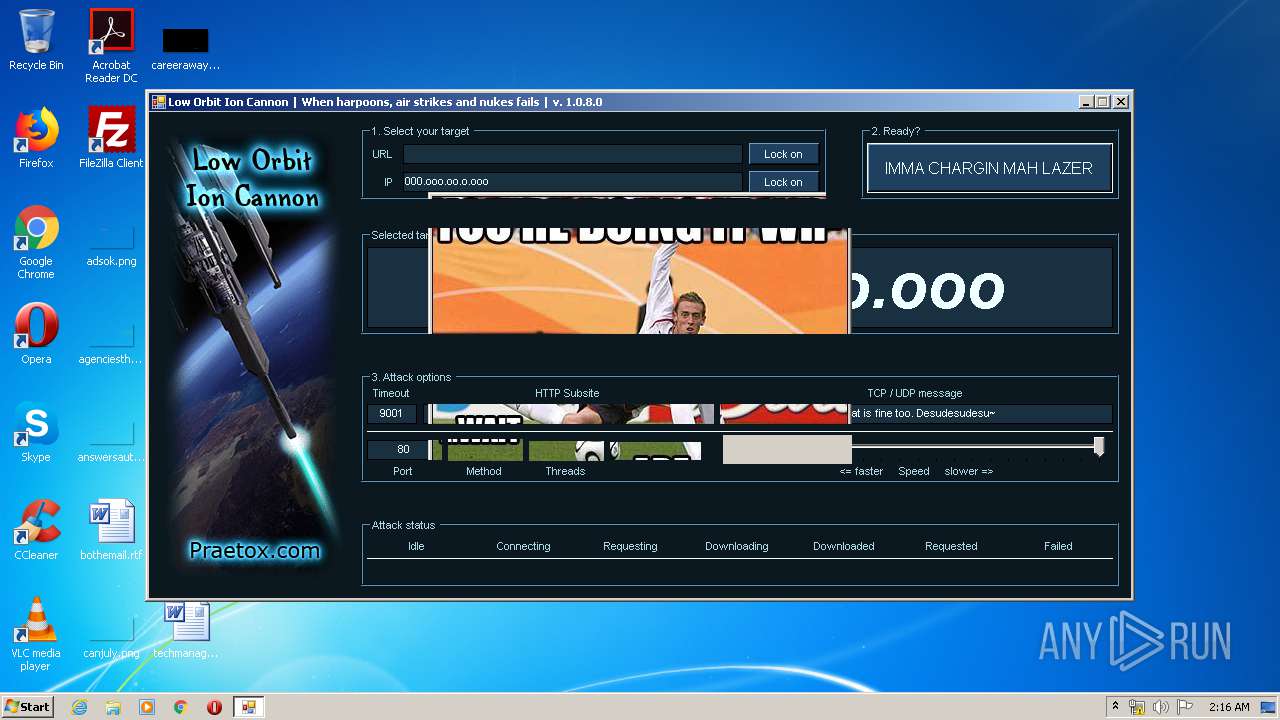Lock on to the URL target
Viewport: 1280px width, 720px height.
click(x=783, y=154)
